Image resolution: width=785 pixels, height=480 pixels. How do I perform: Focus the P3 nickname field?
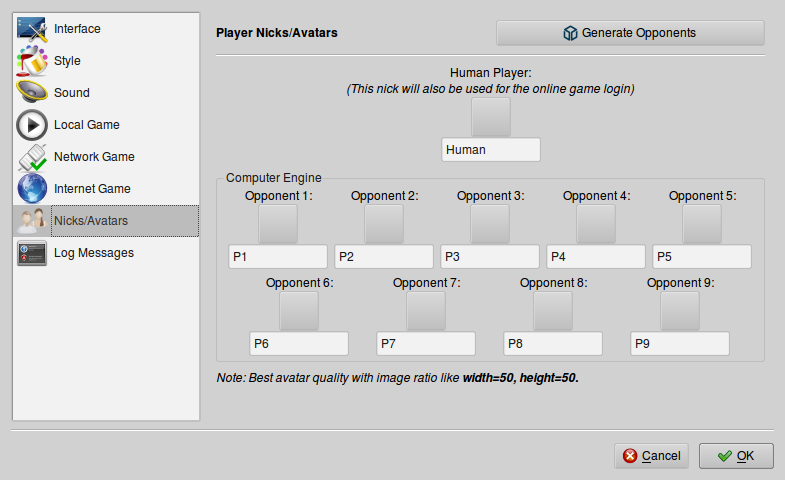click(490, 257)
